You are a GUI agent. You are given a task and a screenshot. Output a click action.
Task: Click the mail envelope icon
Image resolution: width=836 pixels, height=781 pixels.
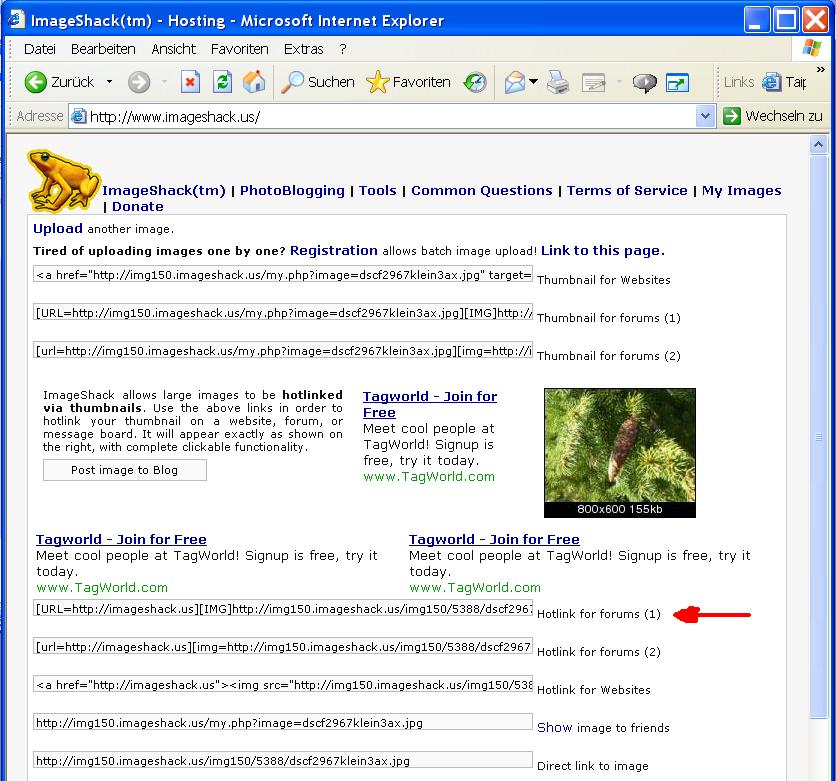515,82
